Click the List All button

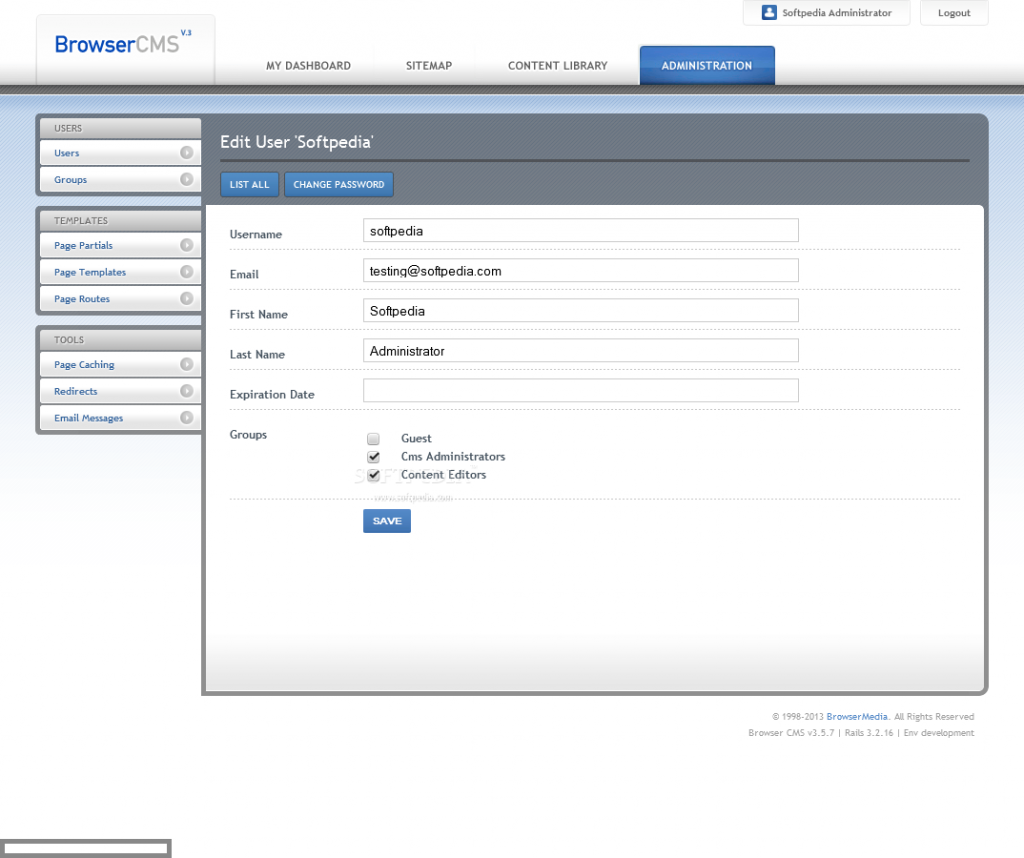click(249, 185)
